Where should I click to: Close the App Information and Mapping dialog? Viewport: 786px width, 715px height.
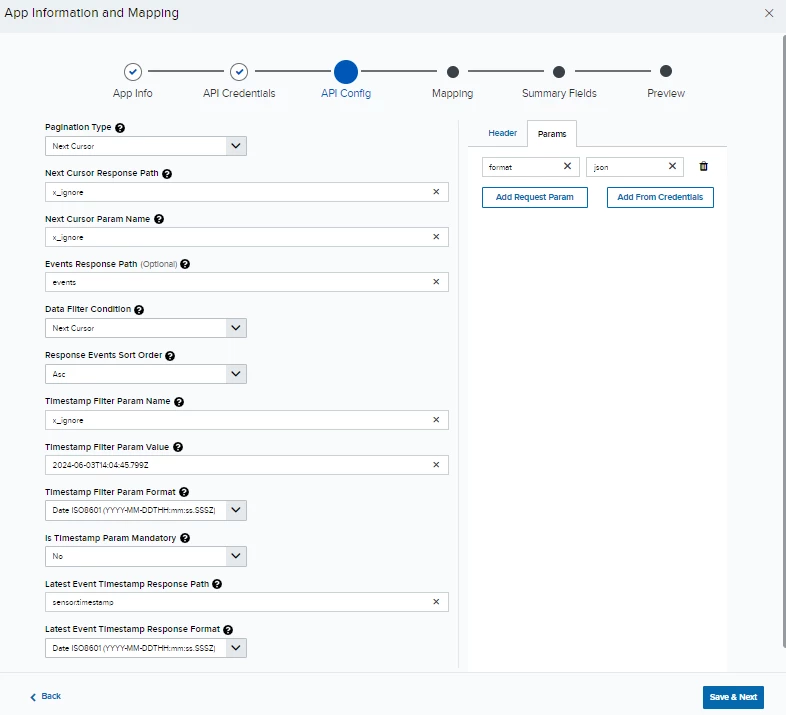pyautogui.click(x=769, y=13)
